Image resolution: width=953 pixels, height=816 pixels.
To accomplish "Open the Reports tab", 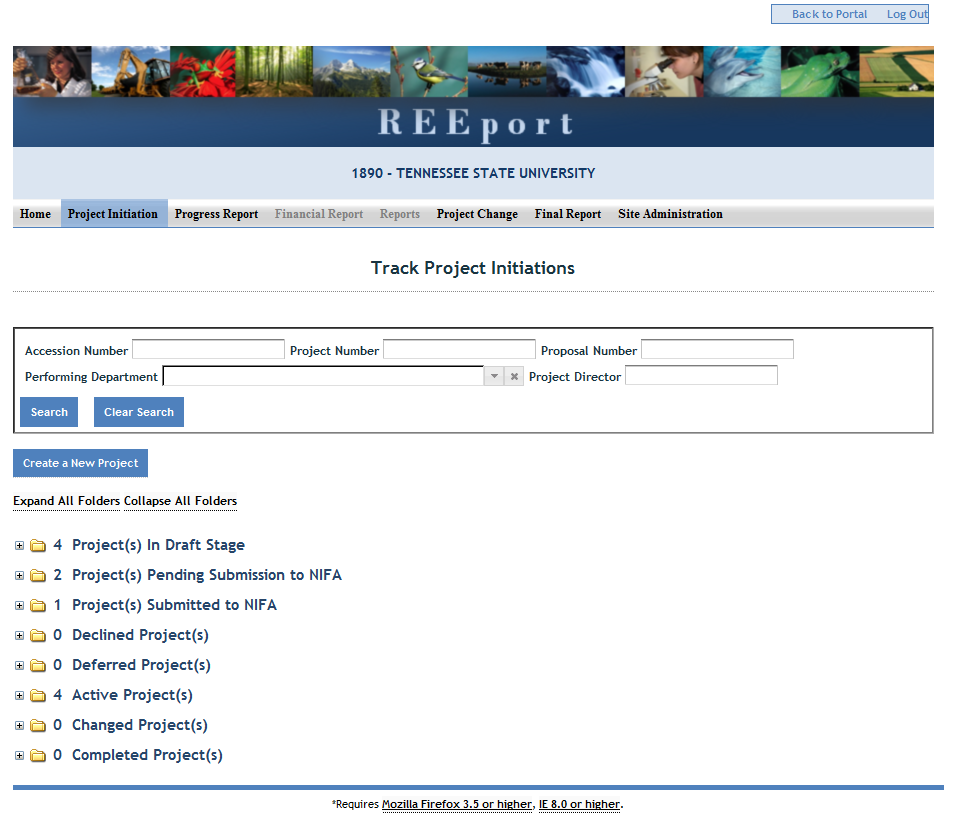I will (400, 214).
